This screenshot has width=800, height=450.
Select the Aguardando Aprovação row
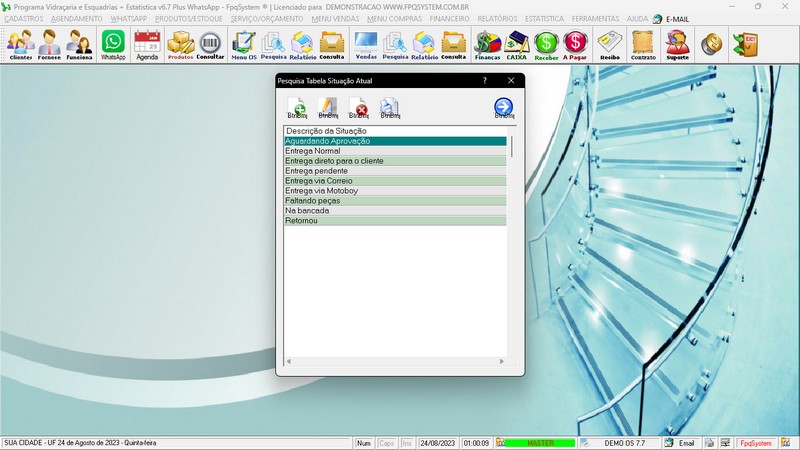coord(395,141)
